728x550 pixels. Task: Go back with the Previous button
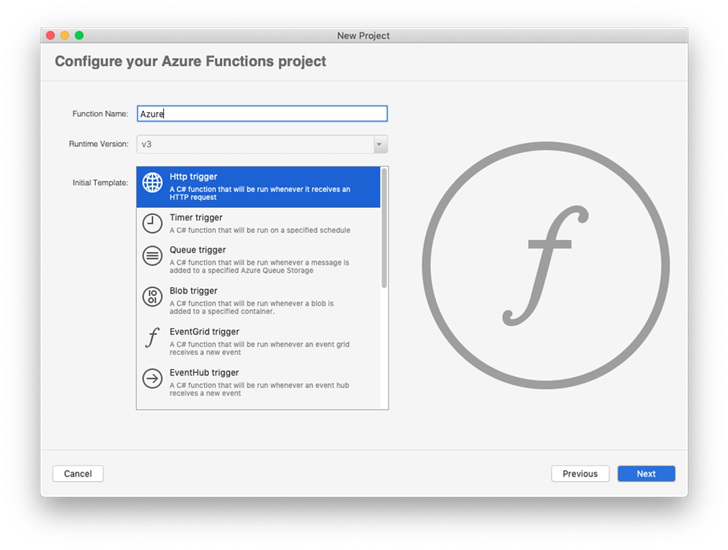coord(580,474)
